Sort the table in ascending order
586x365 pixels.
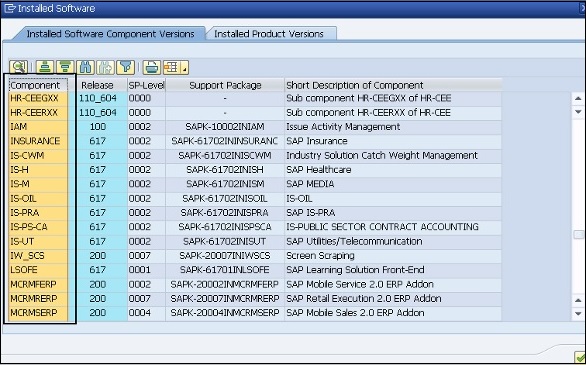pos(45,67)
